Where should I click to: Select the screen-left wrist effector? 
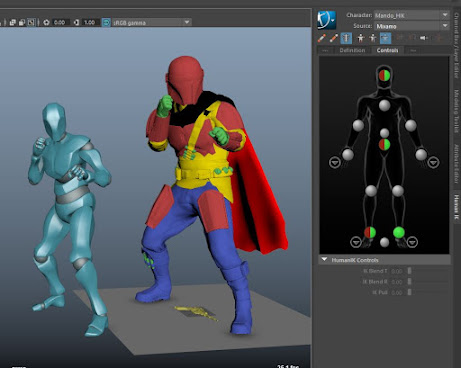click(348, 154)
